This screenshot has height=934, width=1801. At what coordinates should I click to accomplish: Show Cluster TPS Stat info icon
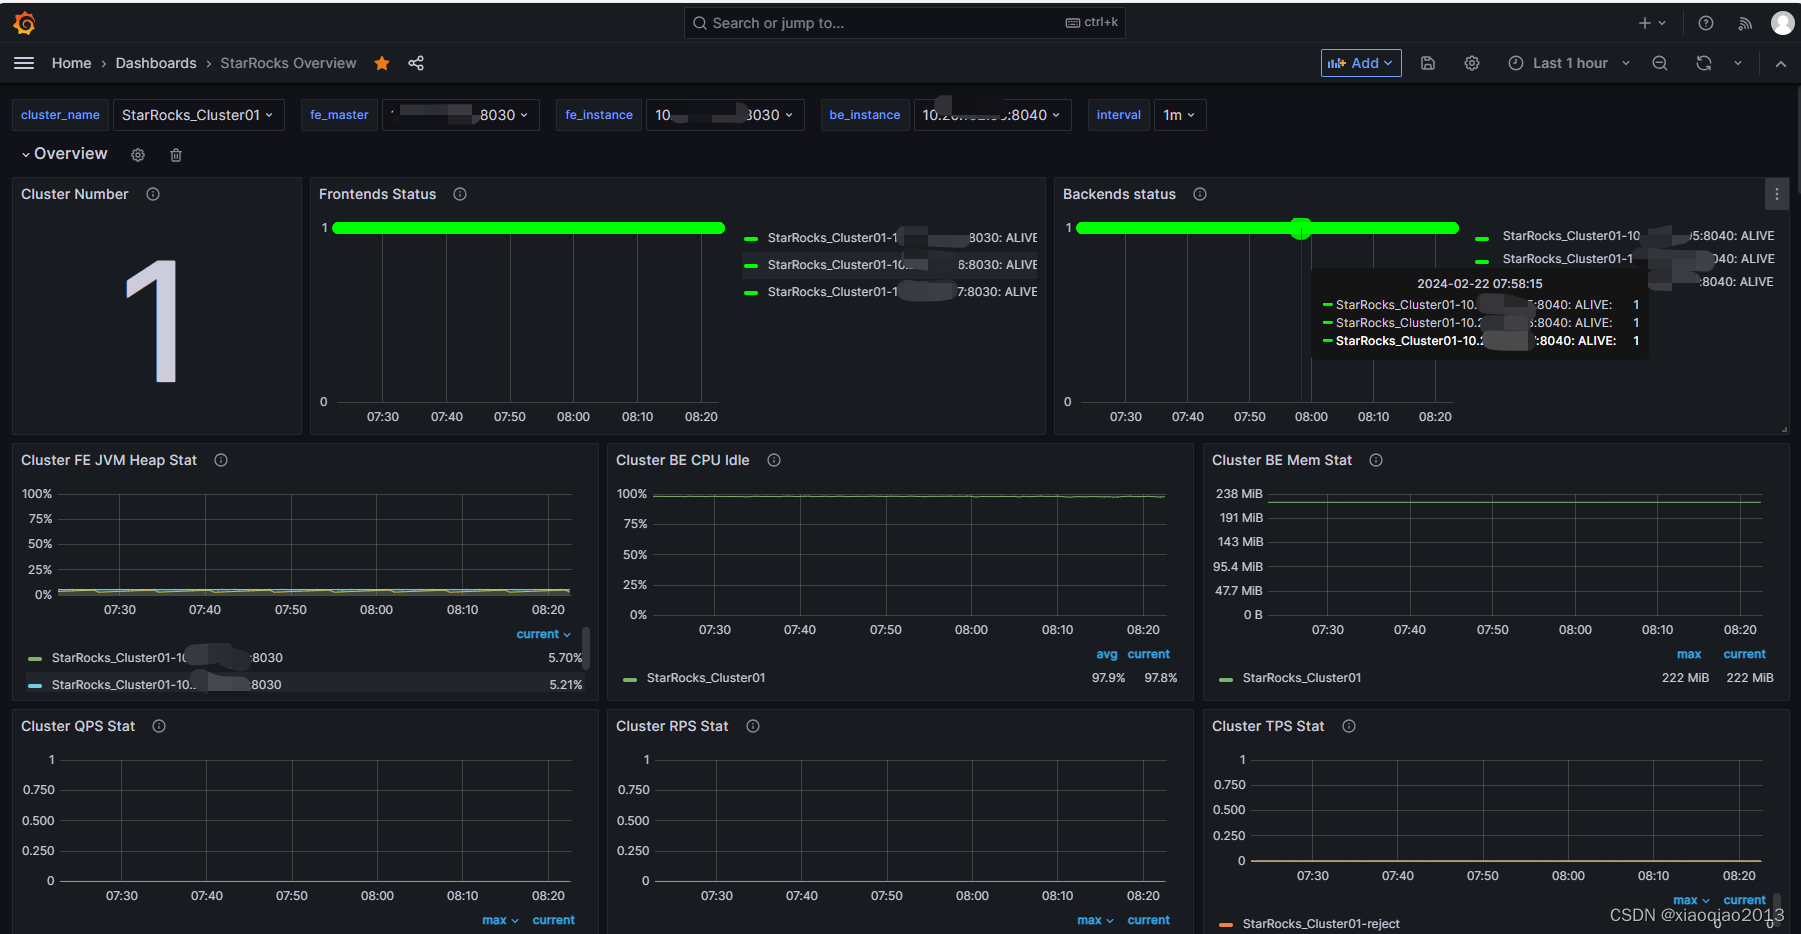tap(1349, 726)
